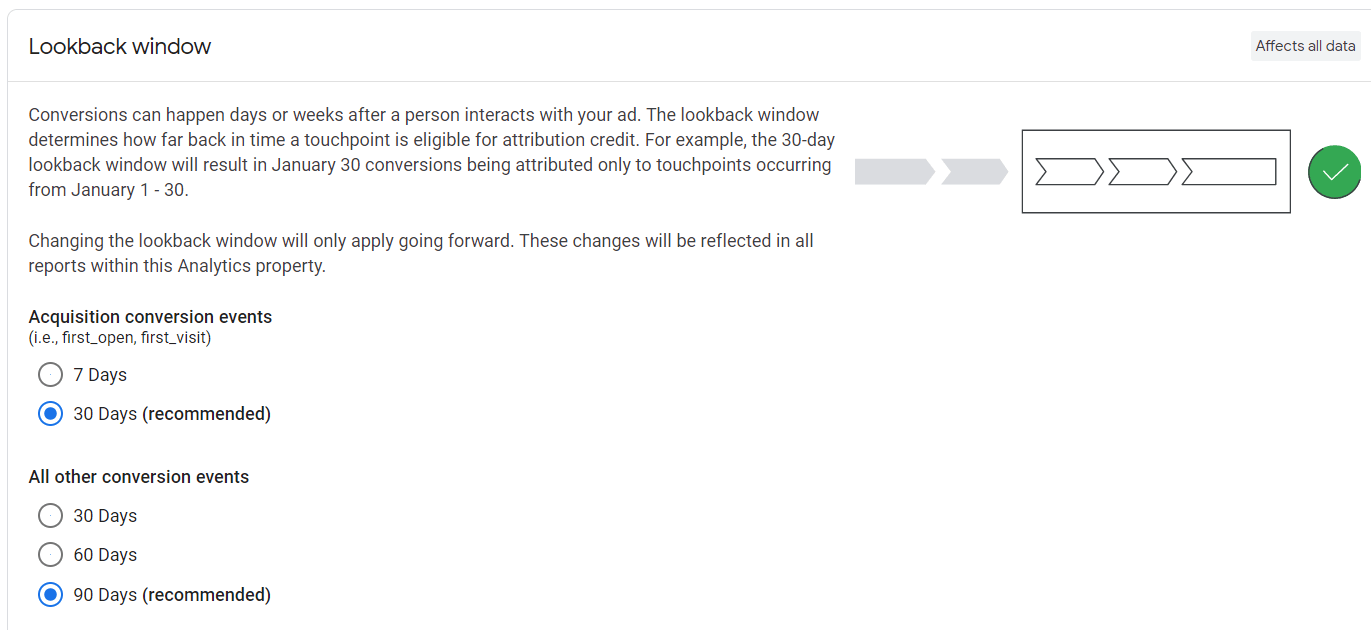Select the 7 Days acquisition lookback option
This screenshot has width=1371, height=630.
pyautogui.click(x=50, y=374)
